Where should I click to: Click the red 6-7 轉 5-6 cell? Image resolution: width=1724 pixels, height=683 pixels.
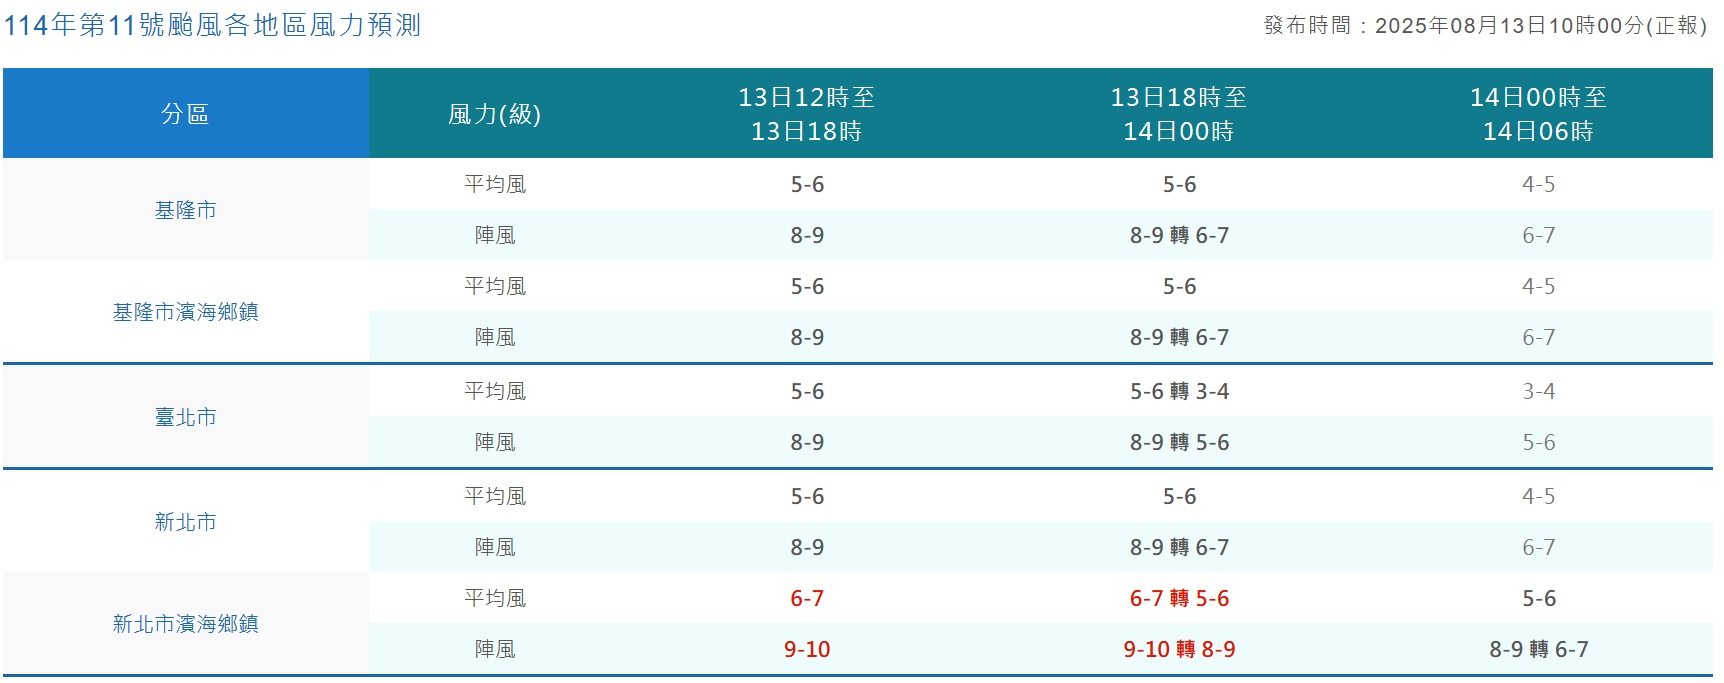[x=1179, y=598]
